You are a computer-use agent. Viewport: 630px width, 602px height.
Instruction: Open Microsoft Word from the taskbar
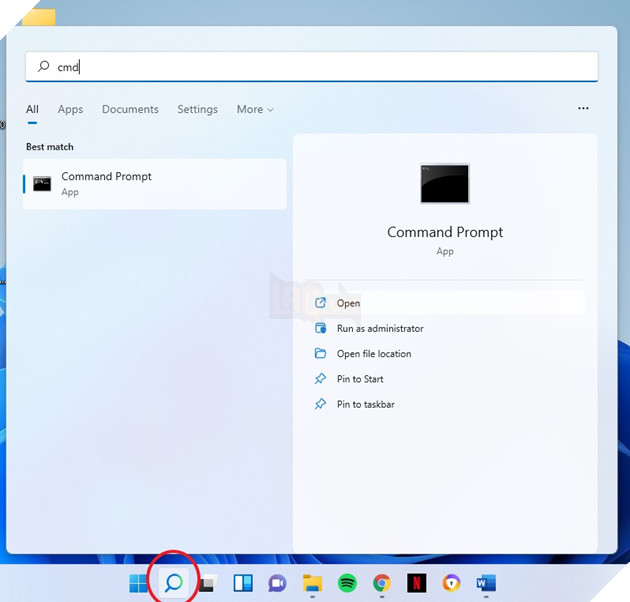coord(486,583)
